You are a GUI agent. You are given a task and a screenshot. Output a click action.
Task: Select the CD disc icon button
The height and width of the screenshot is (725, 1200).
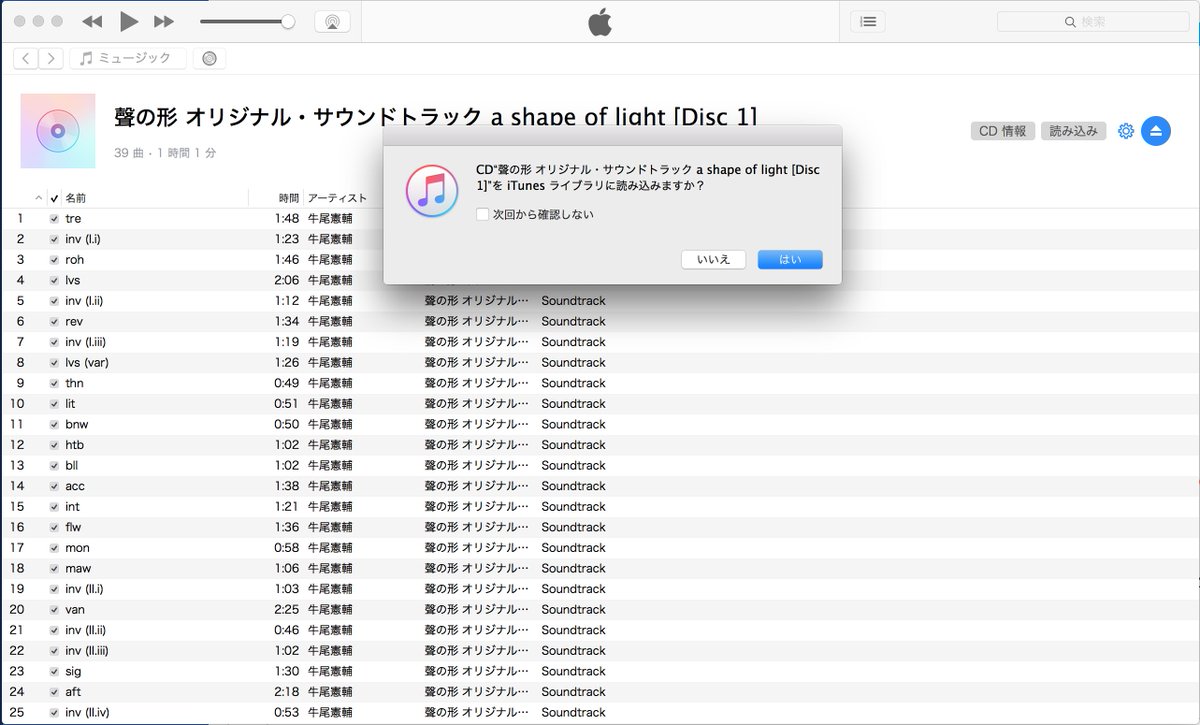(208, 58)
